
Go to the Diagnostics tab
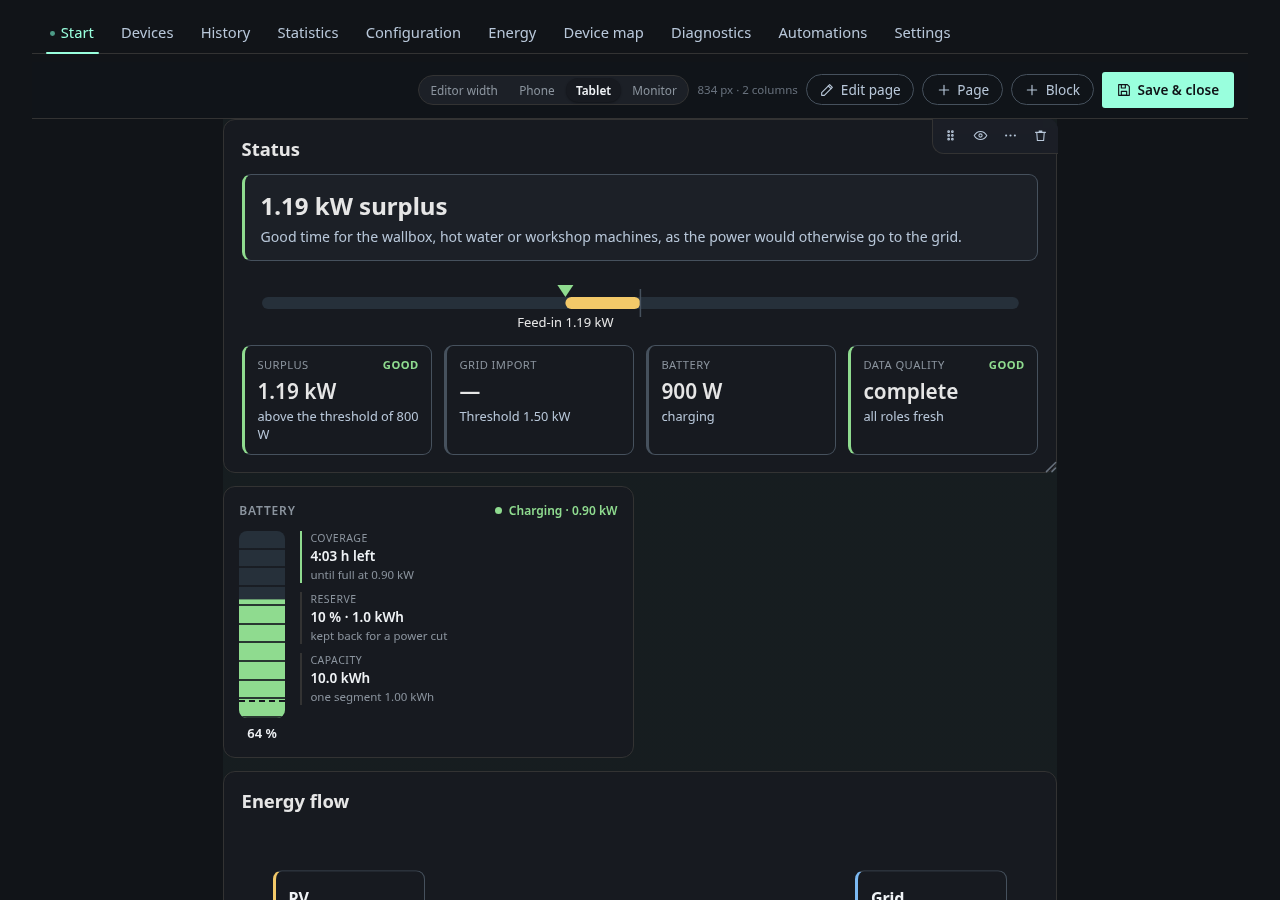(711, 33)
